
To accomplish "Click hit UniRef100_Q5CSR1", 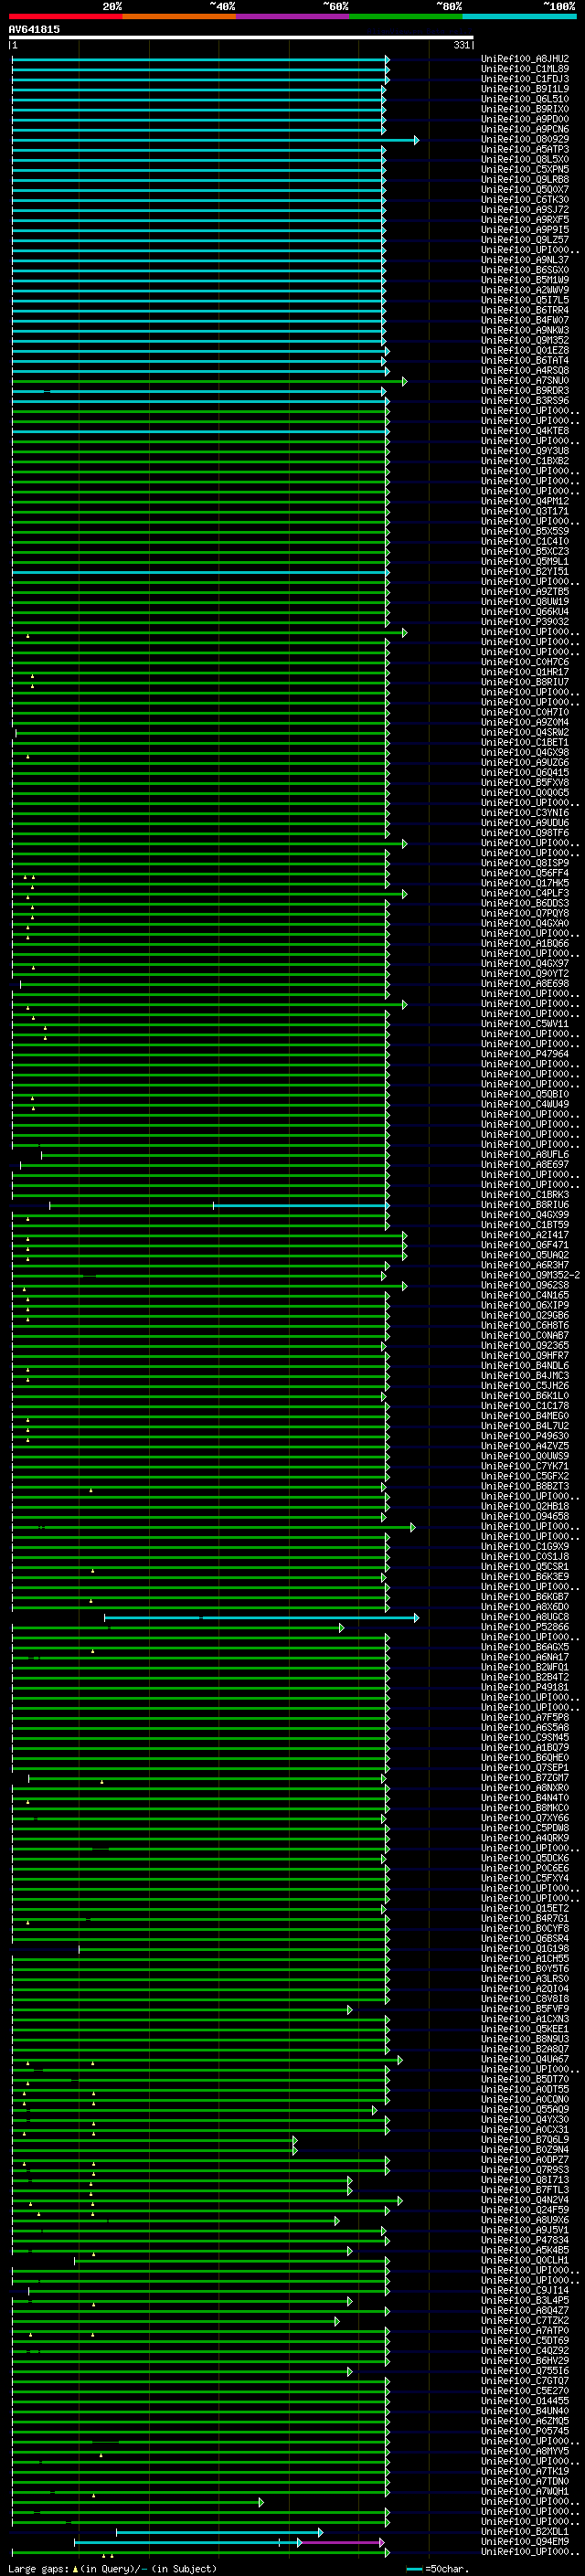I will point(525,1567).
